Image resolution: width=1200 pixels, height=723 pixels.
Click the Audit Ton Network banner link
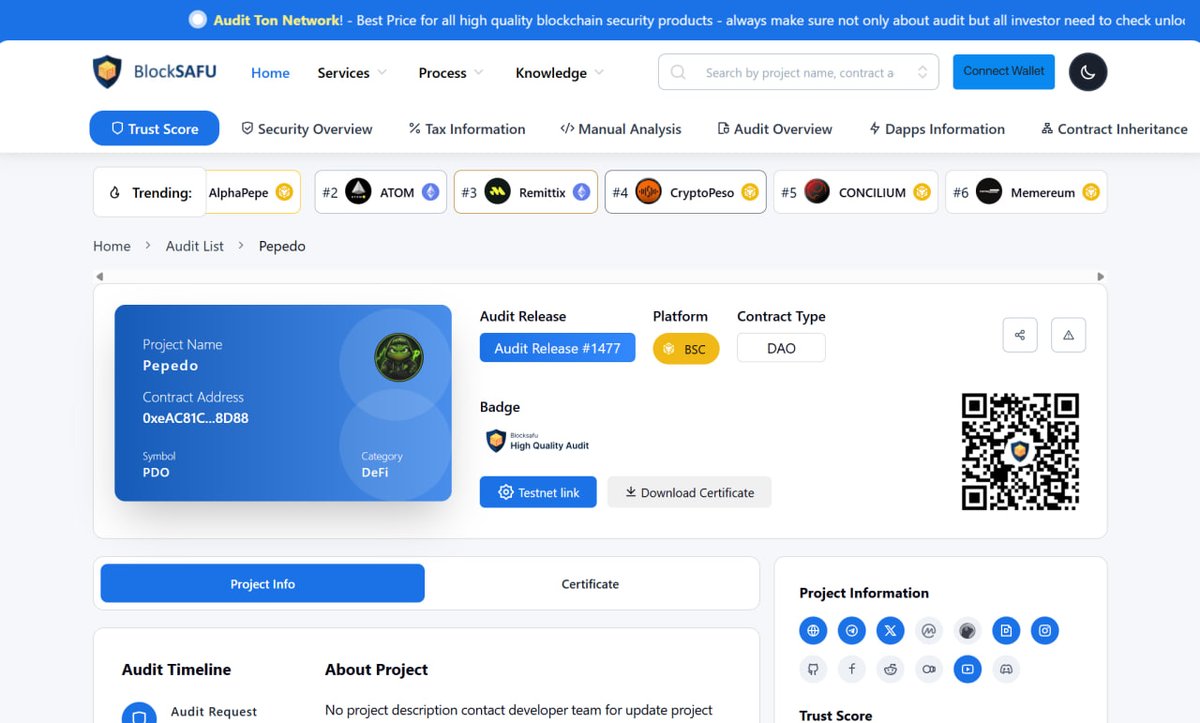tap(277, 20)
